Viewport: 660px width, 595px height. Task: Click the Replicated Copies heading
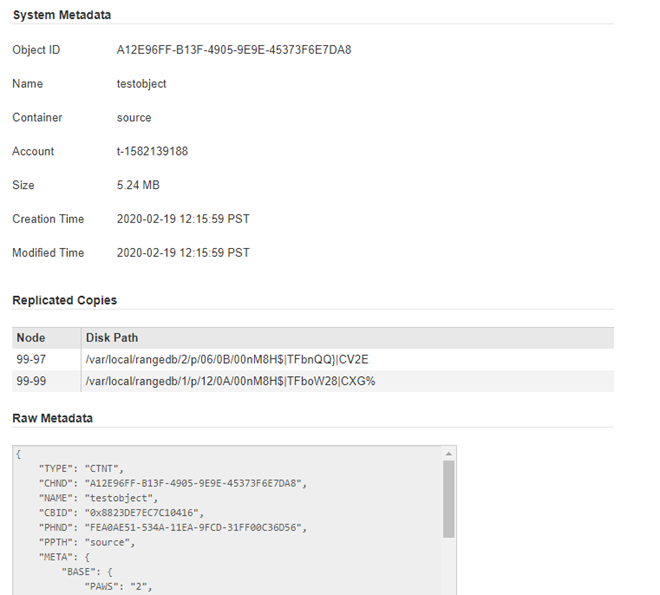pyautogui.click(x=64, y=300)
